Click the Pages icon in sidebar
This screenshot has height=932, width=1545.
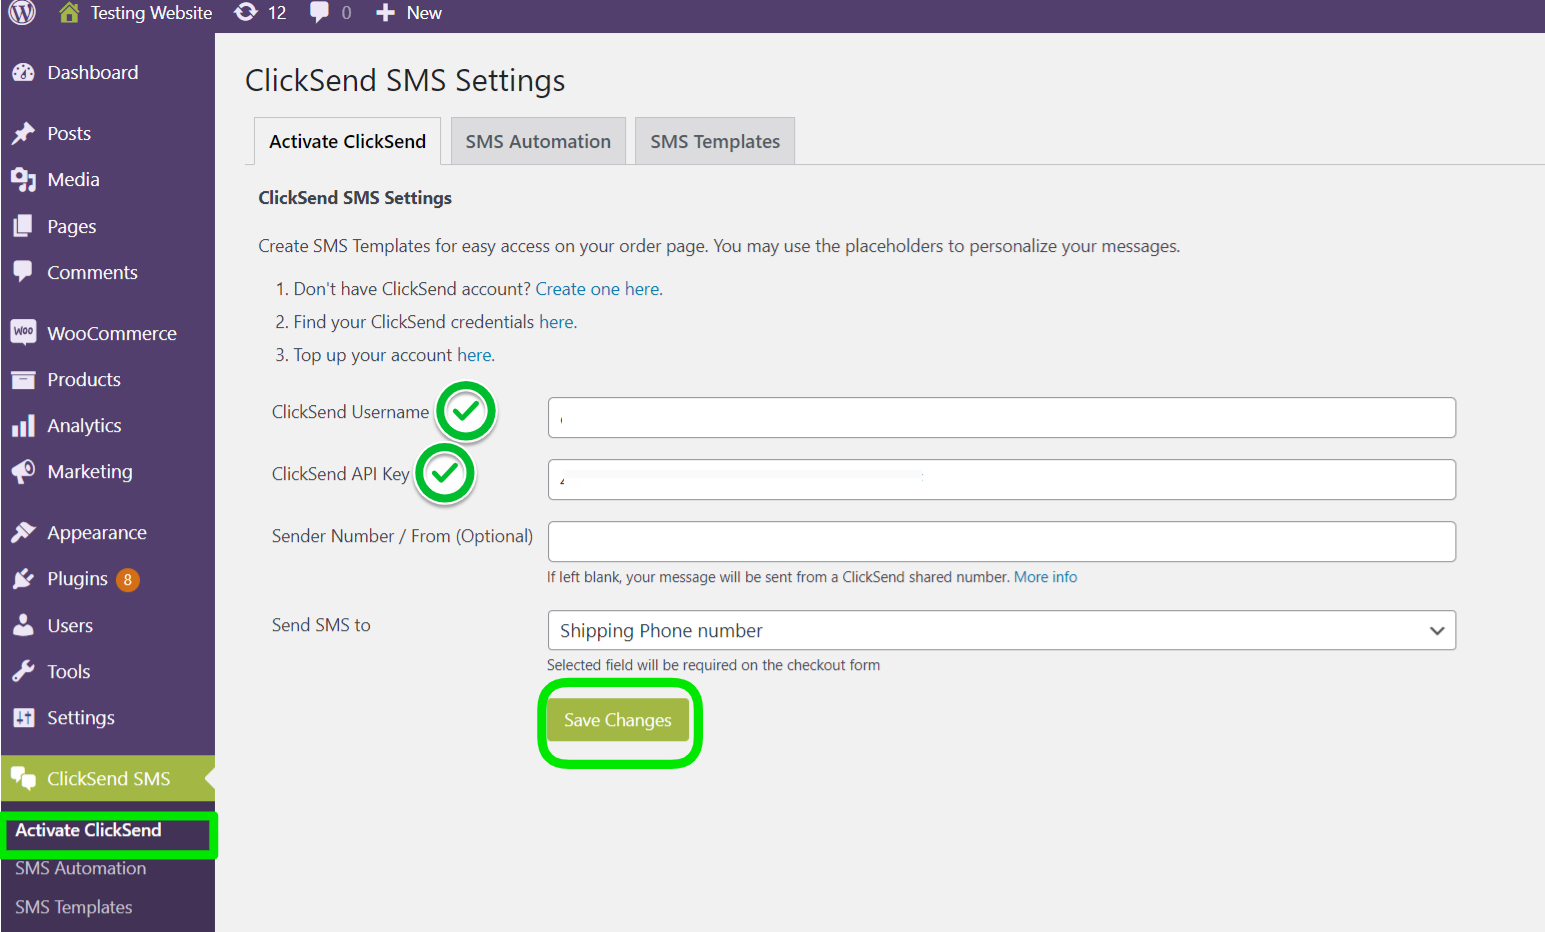coord(23,226)
